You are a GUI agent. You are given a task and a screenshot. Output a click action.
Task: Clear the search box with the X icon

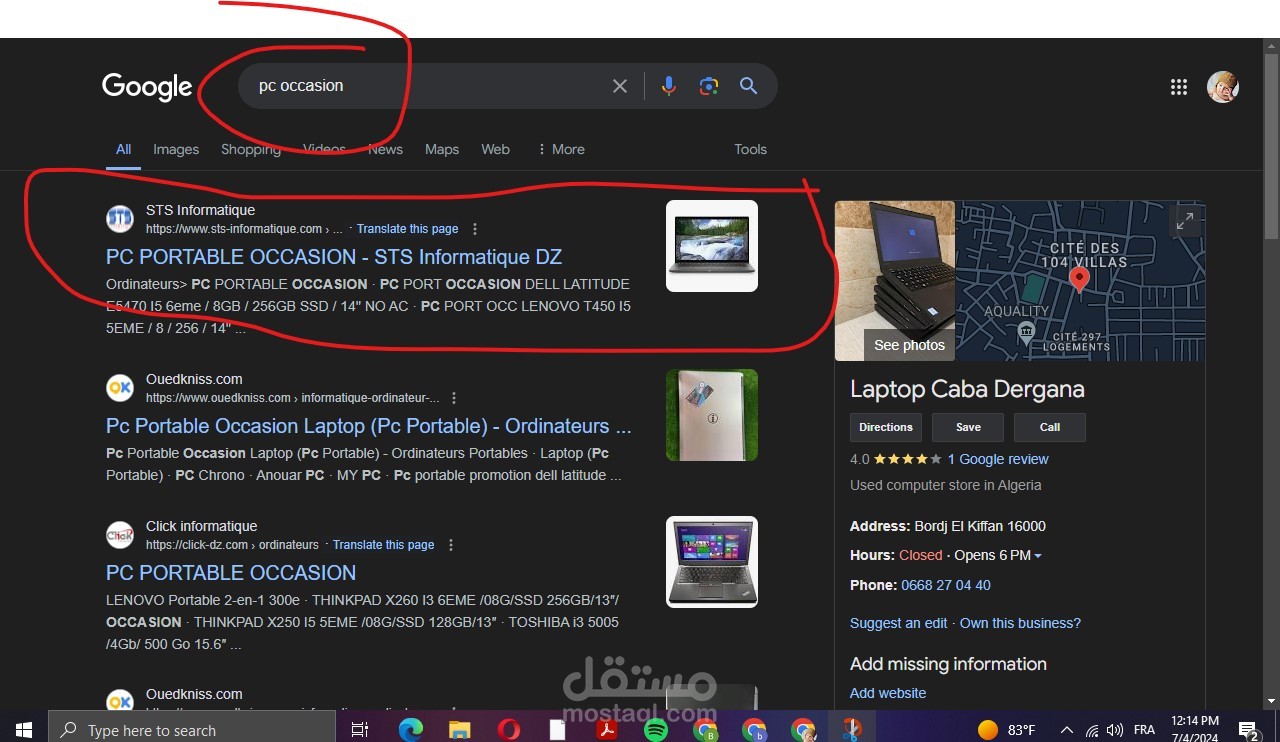(x=620, y=86)
